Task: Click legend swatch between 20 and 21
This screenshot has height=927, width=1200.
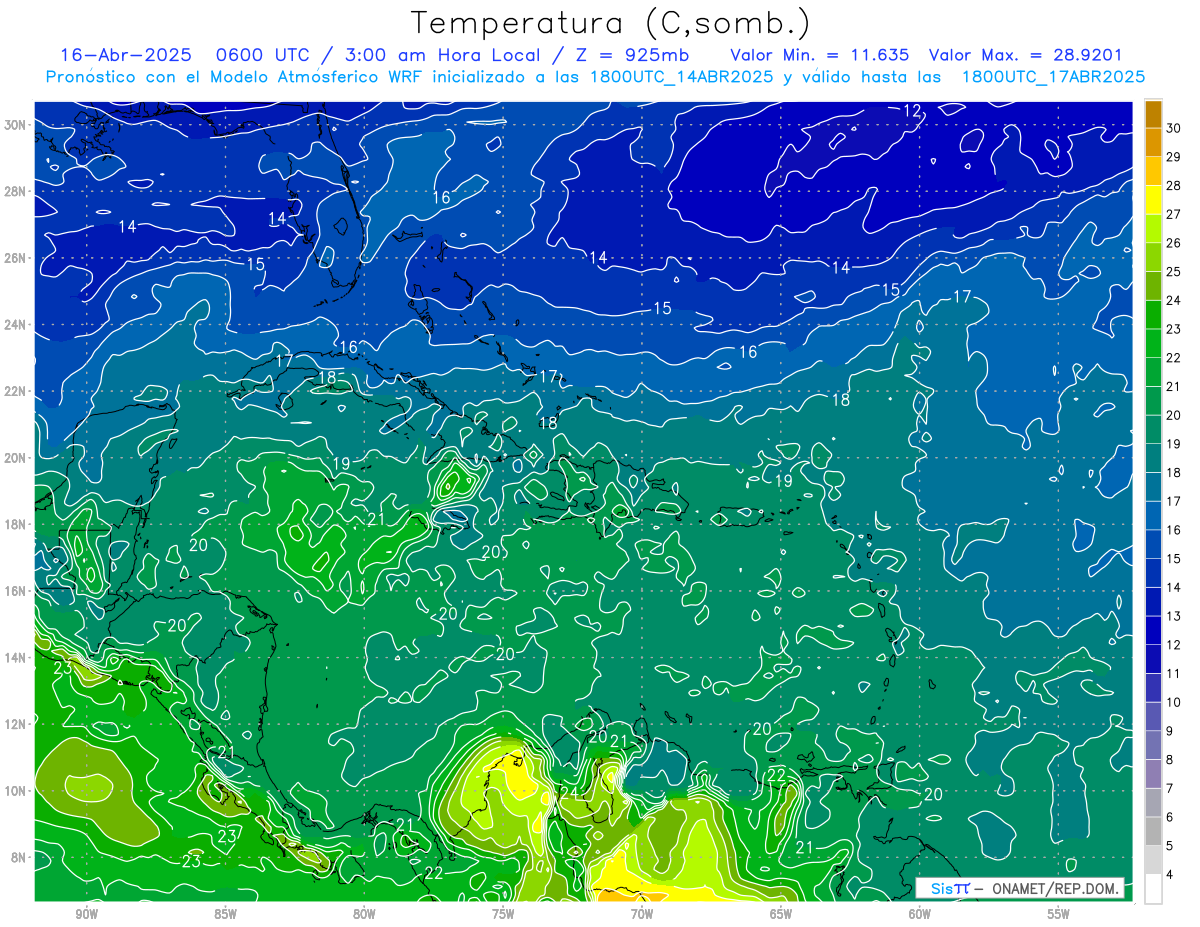Action: [x=1153, y=401]
